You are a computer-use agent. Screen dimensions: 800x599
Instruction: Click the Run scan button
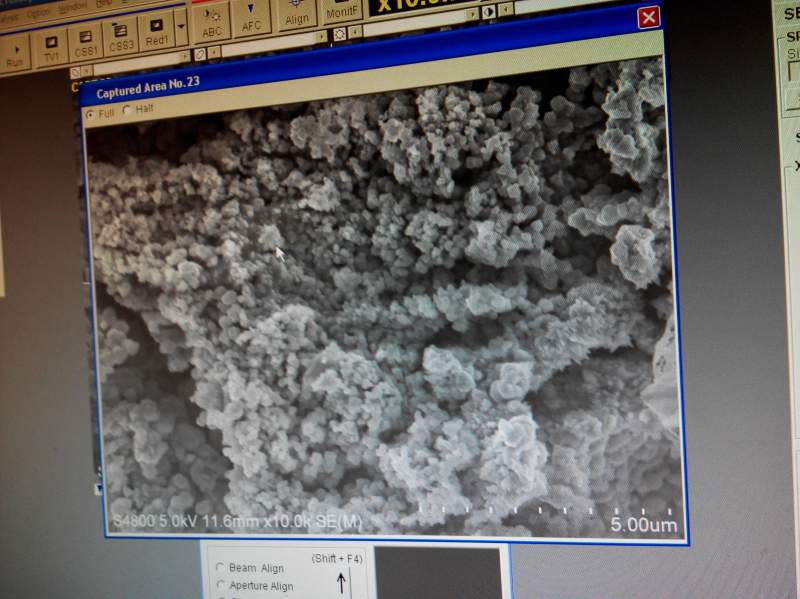coord(15,56)
